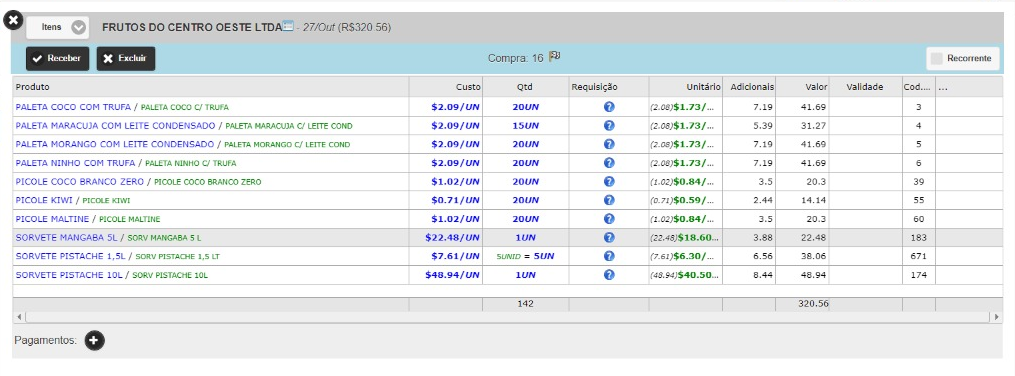1015x376 pixels.
Task: Open the PALETA COCO COM TRUFA product link
Action: [x=72, y=107]
